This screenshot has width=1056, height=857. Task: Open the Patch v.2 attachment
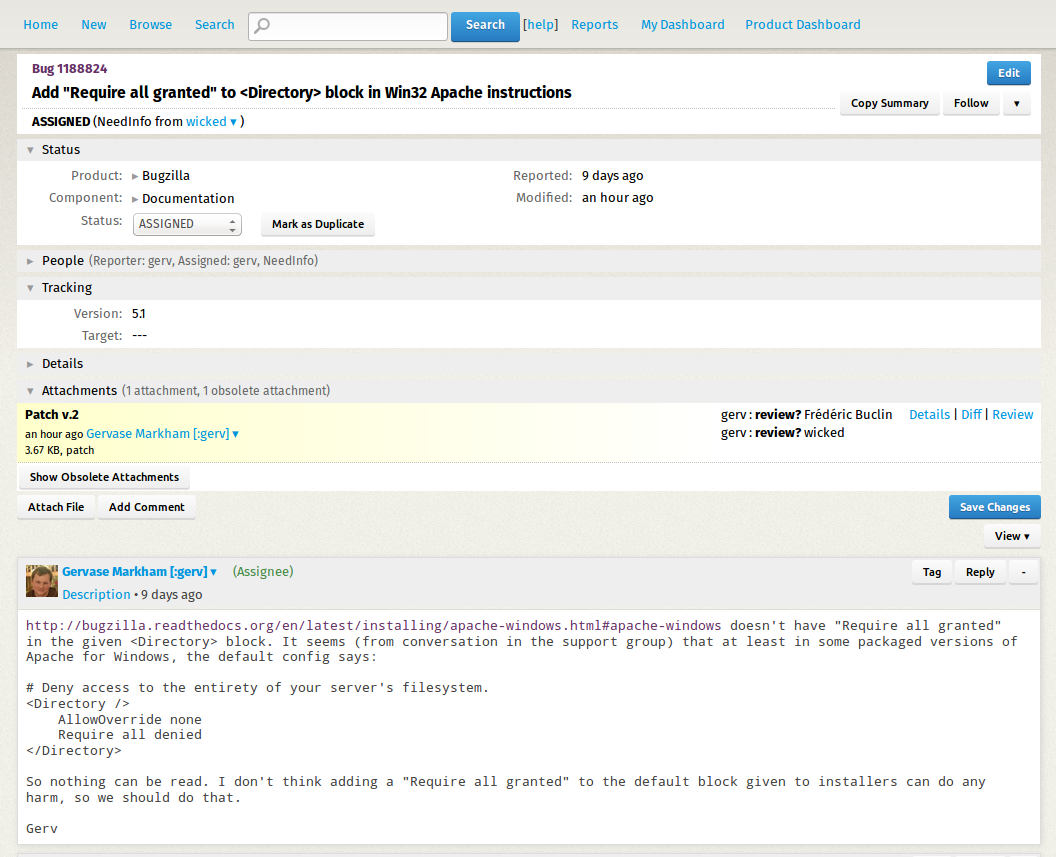tap(52, 415)
